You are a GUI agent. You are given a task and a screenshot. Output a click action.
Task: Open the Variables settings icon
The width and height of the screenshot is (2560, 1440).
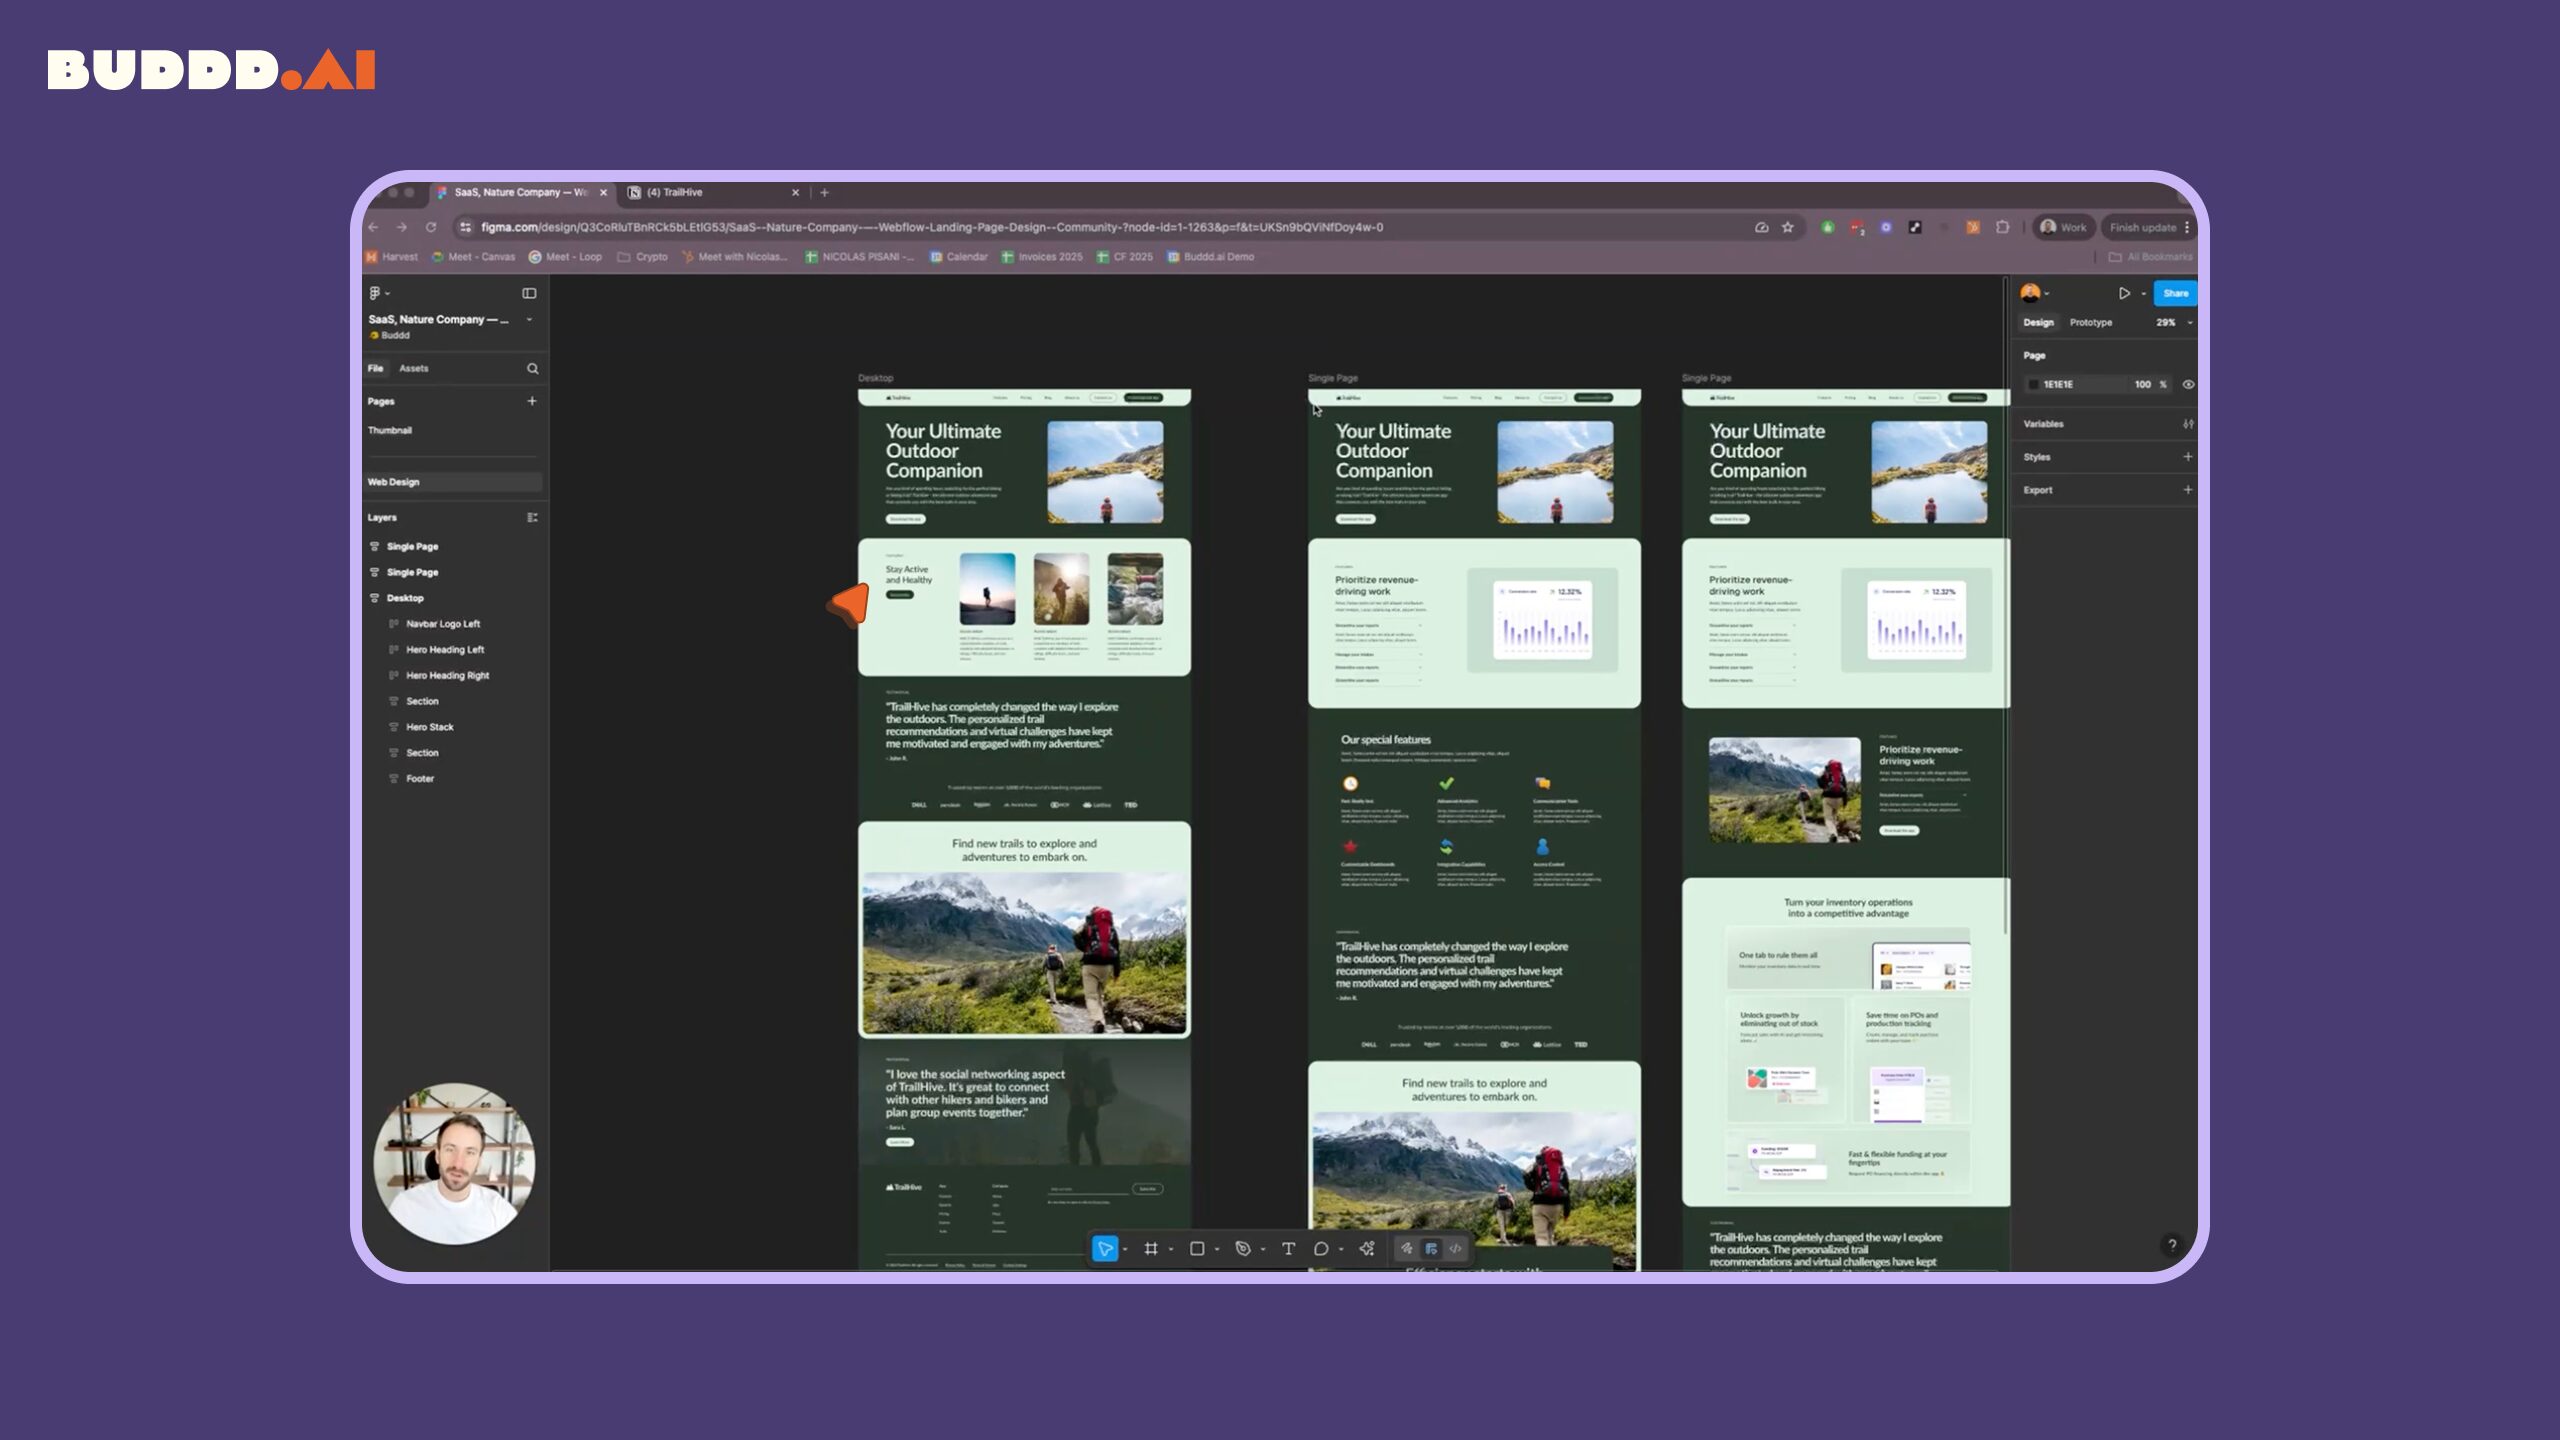pos(2188,424)
